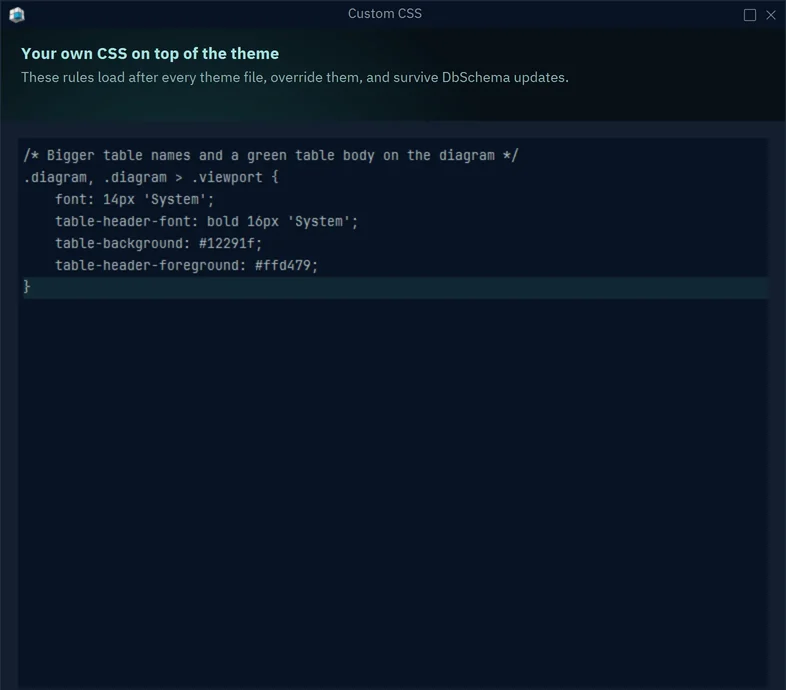786x690 pixels.
Task: Click the 'table-background: #12291f;' line
Action: pyautogui.click(x=158, y=244)
